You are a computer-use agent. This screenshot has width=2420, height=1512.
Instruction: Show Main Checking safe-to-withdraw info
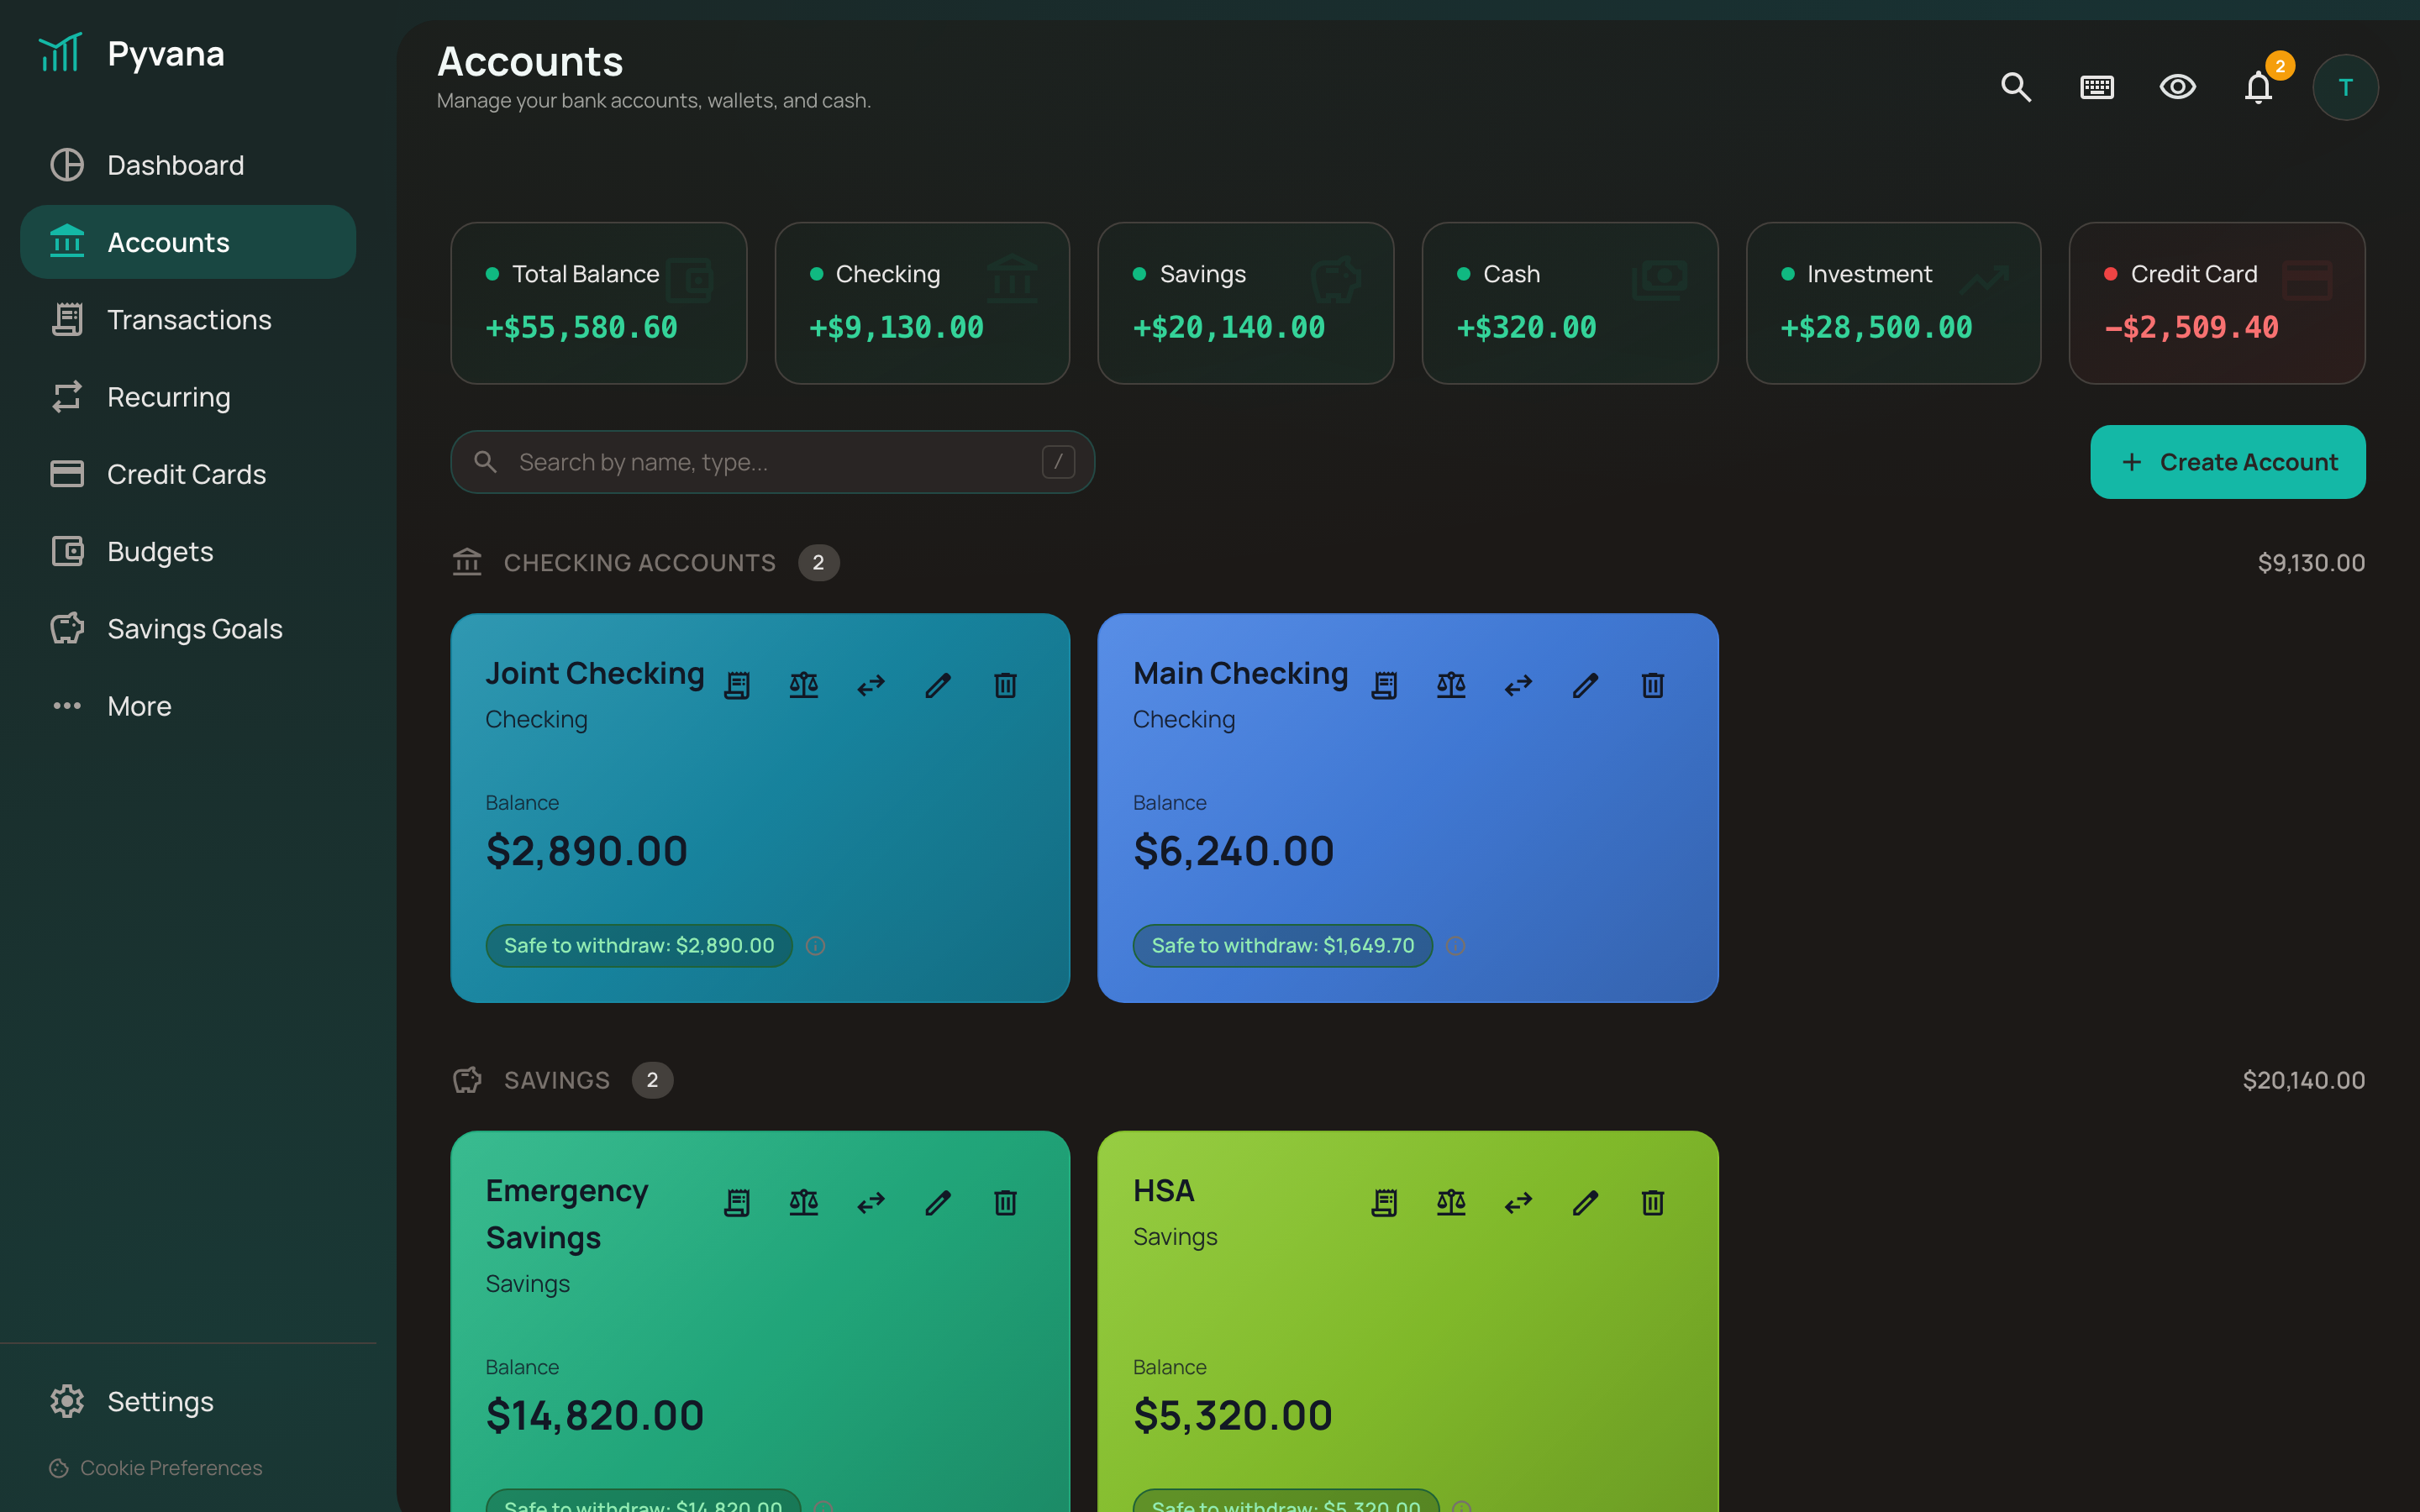[1456, 946]
